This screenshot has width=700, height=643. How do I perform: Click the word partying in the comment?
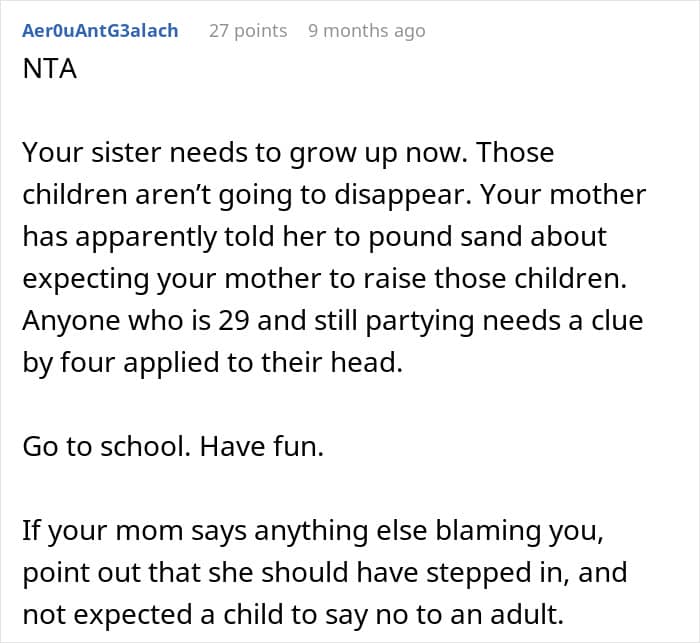pos(419,321)
